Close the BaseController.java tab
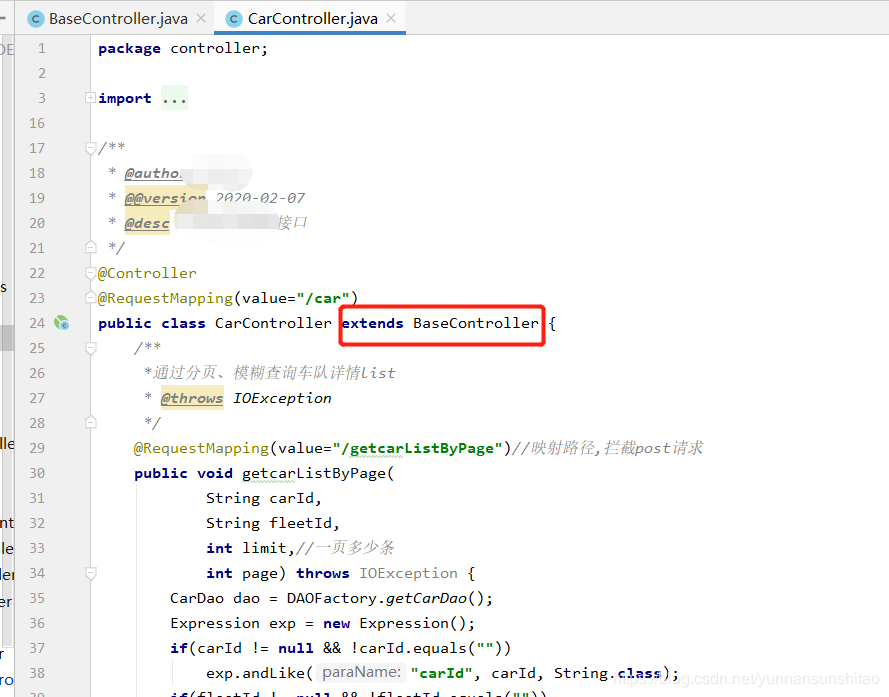Screen dimensions: 889x697 [x=201, y=18]
